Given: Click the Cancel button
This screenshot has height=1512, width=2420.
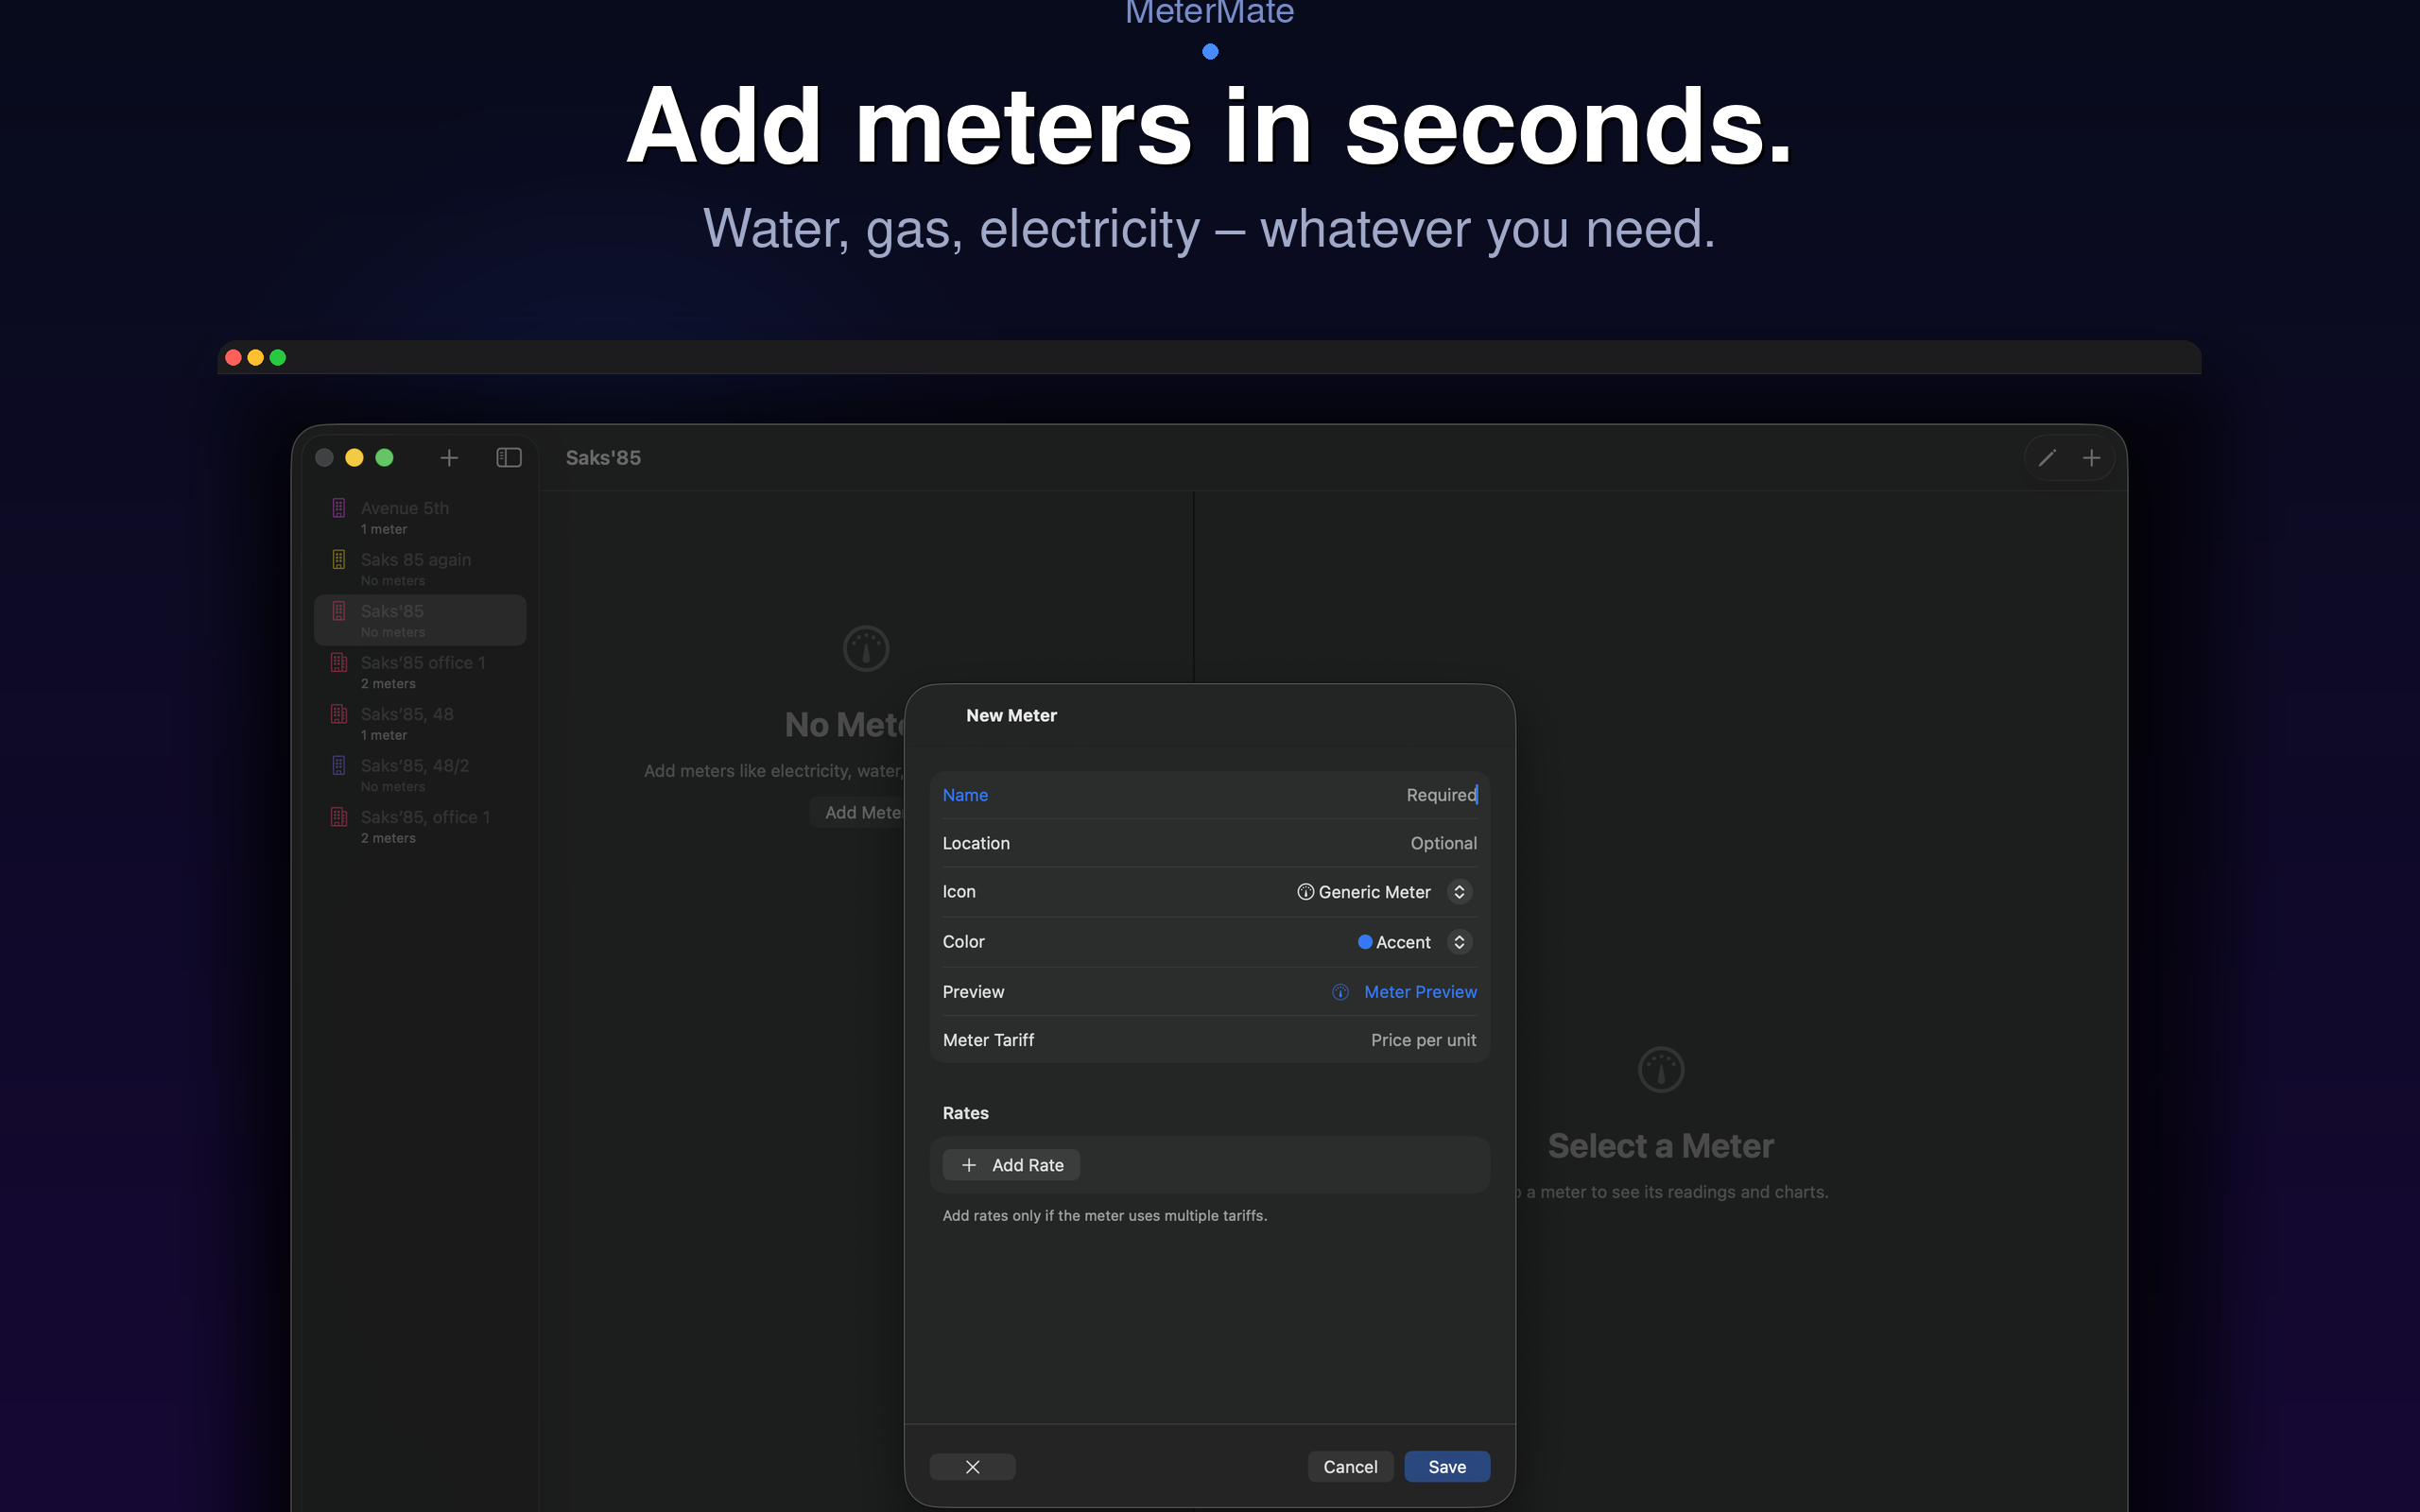Looking at the screenshot, I should [1350, 1466].
